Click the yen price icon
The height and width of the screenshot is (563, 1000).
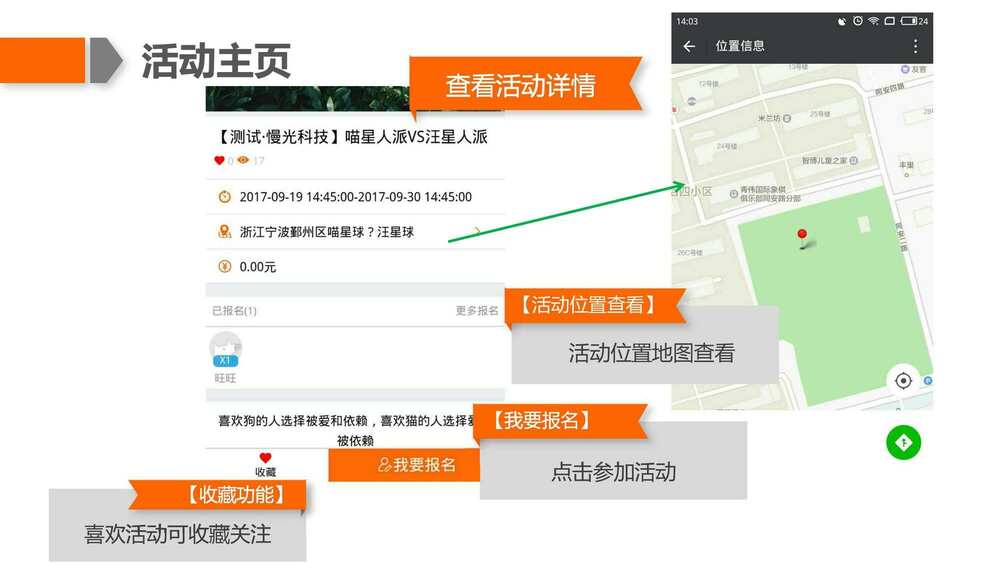[224, 266]
